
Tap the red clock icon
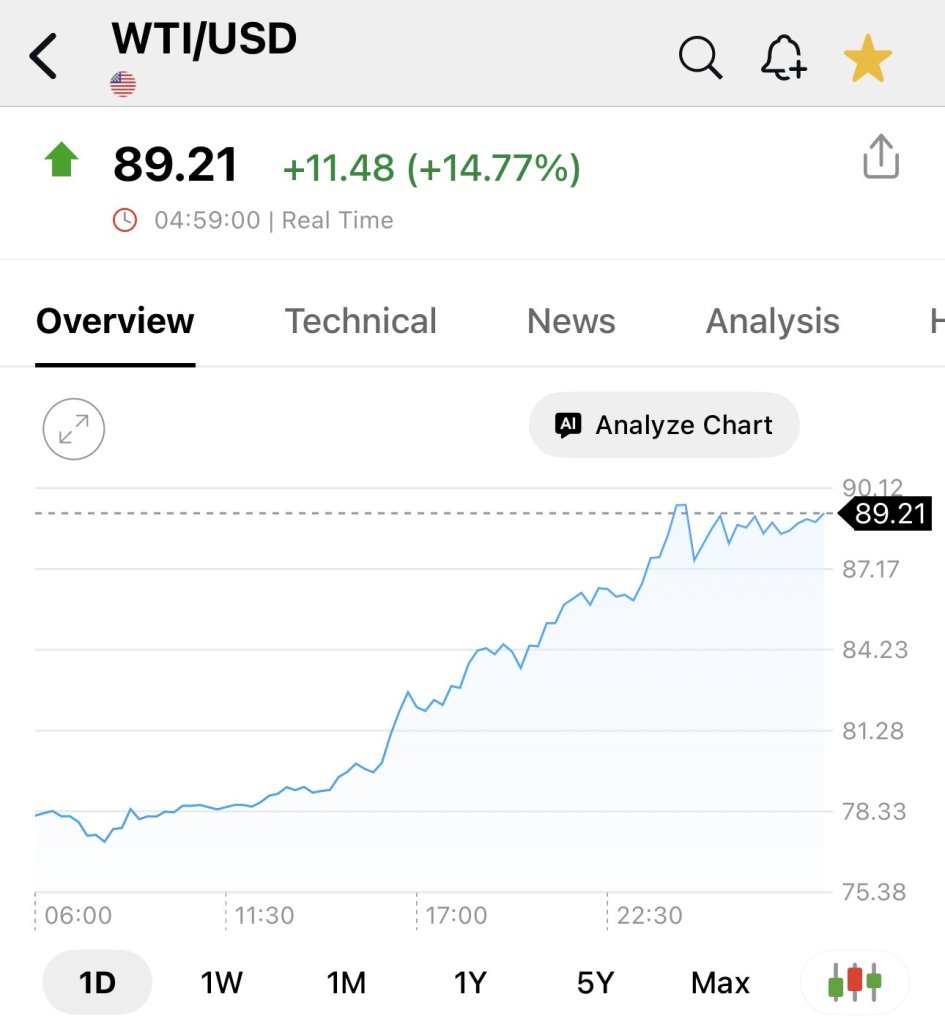point(124,220)
